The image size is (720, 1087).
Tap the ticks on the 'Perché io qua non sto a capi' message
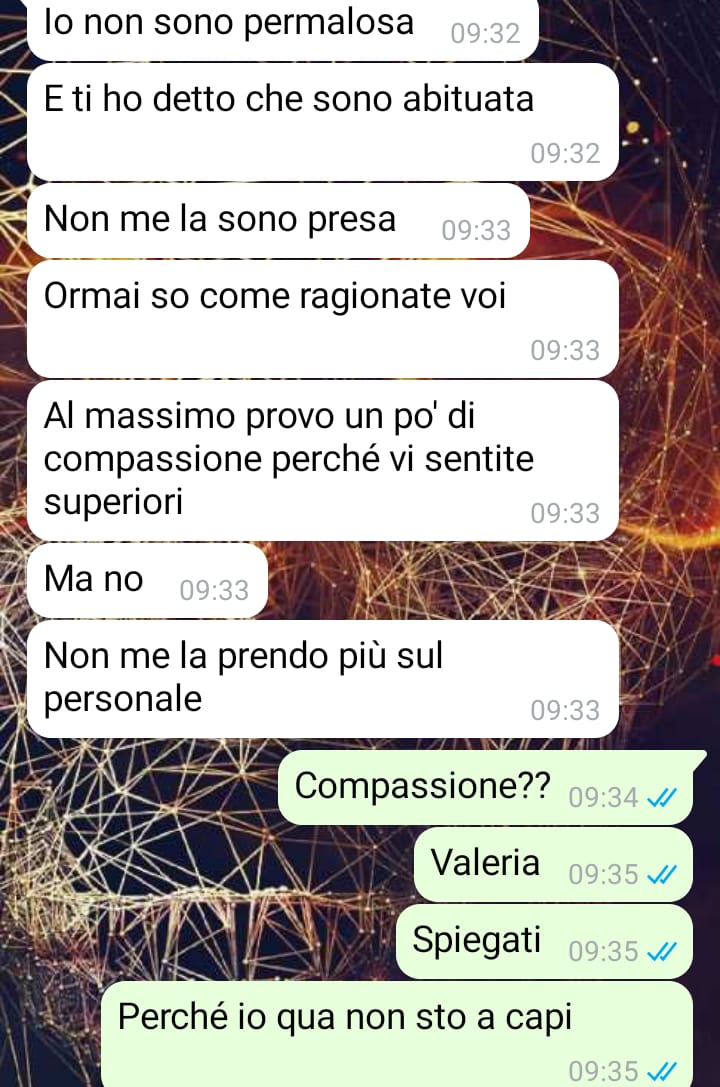click(x=661, y=1072)
